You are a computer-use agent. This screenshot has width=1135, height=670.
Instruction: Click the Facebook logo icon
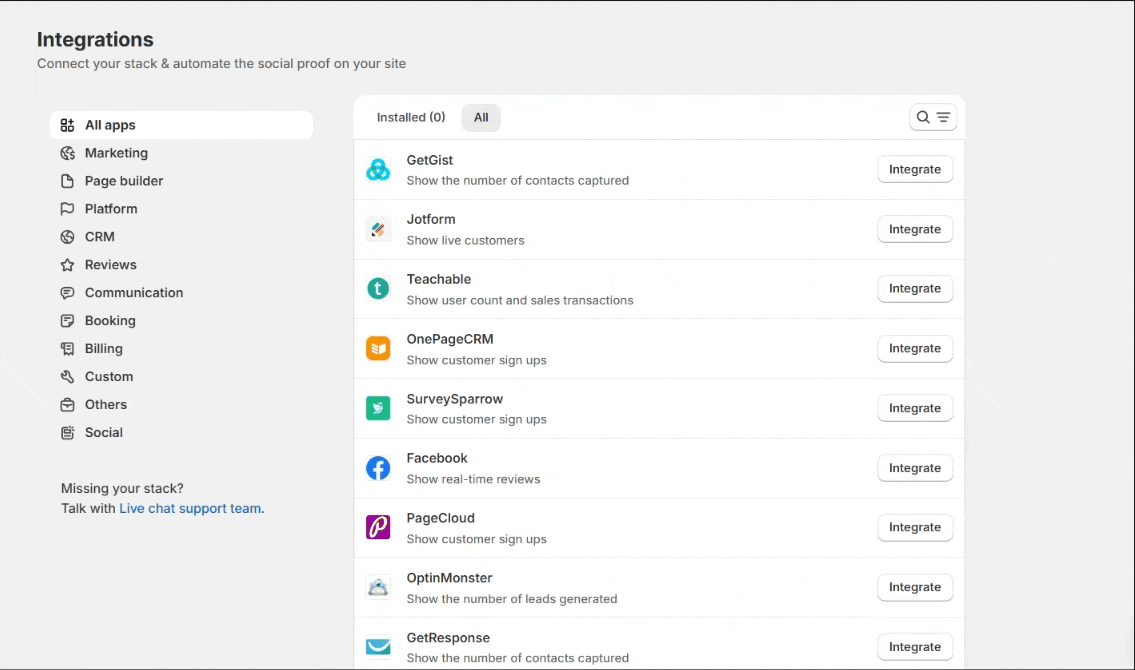point(378,468)
